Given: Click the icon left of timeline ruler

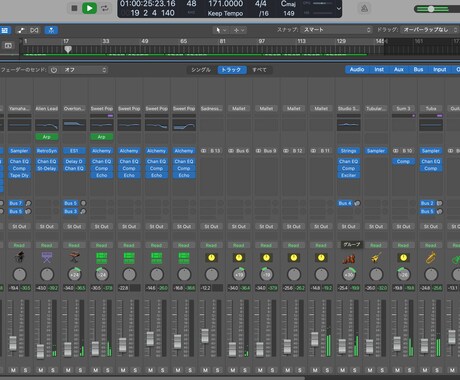Looking at the screenshot, I should click(8, 45).
